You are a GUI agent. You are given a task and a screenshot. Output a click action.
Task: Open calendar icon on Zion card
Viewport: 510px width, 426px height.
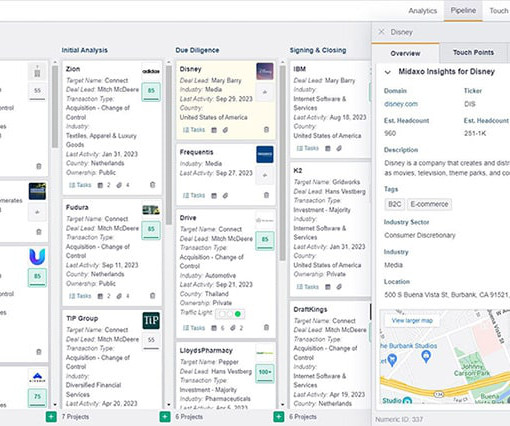click(x=100, y=185)
